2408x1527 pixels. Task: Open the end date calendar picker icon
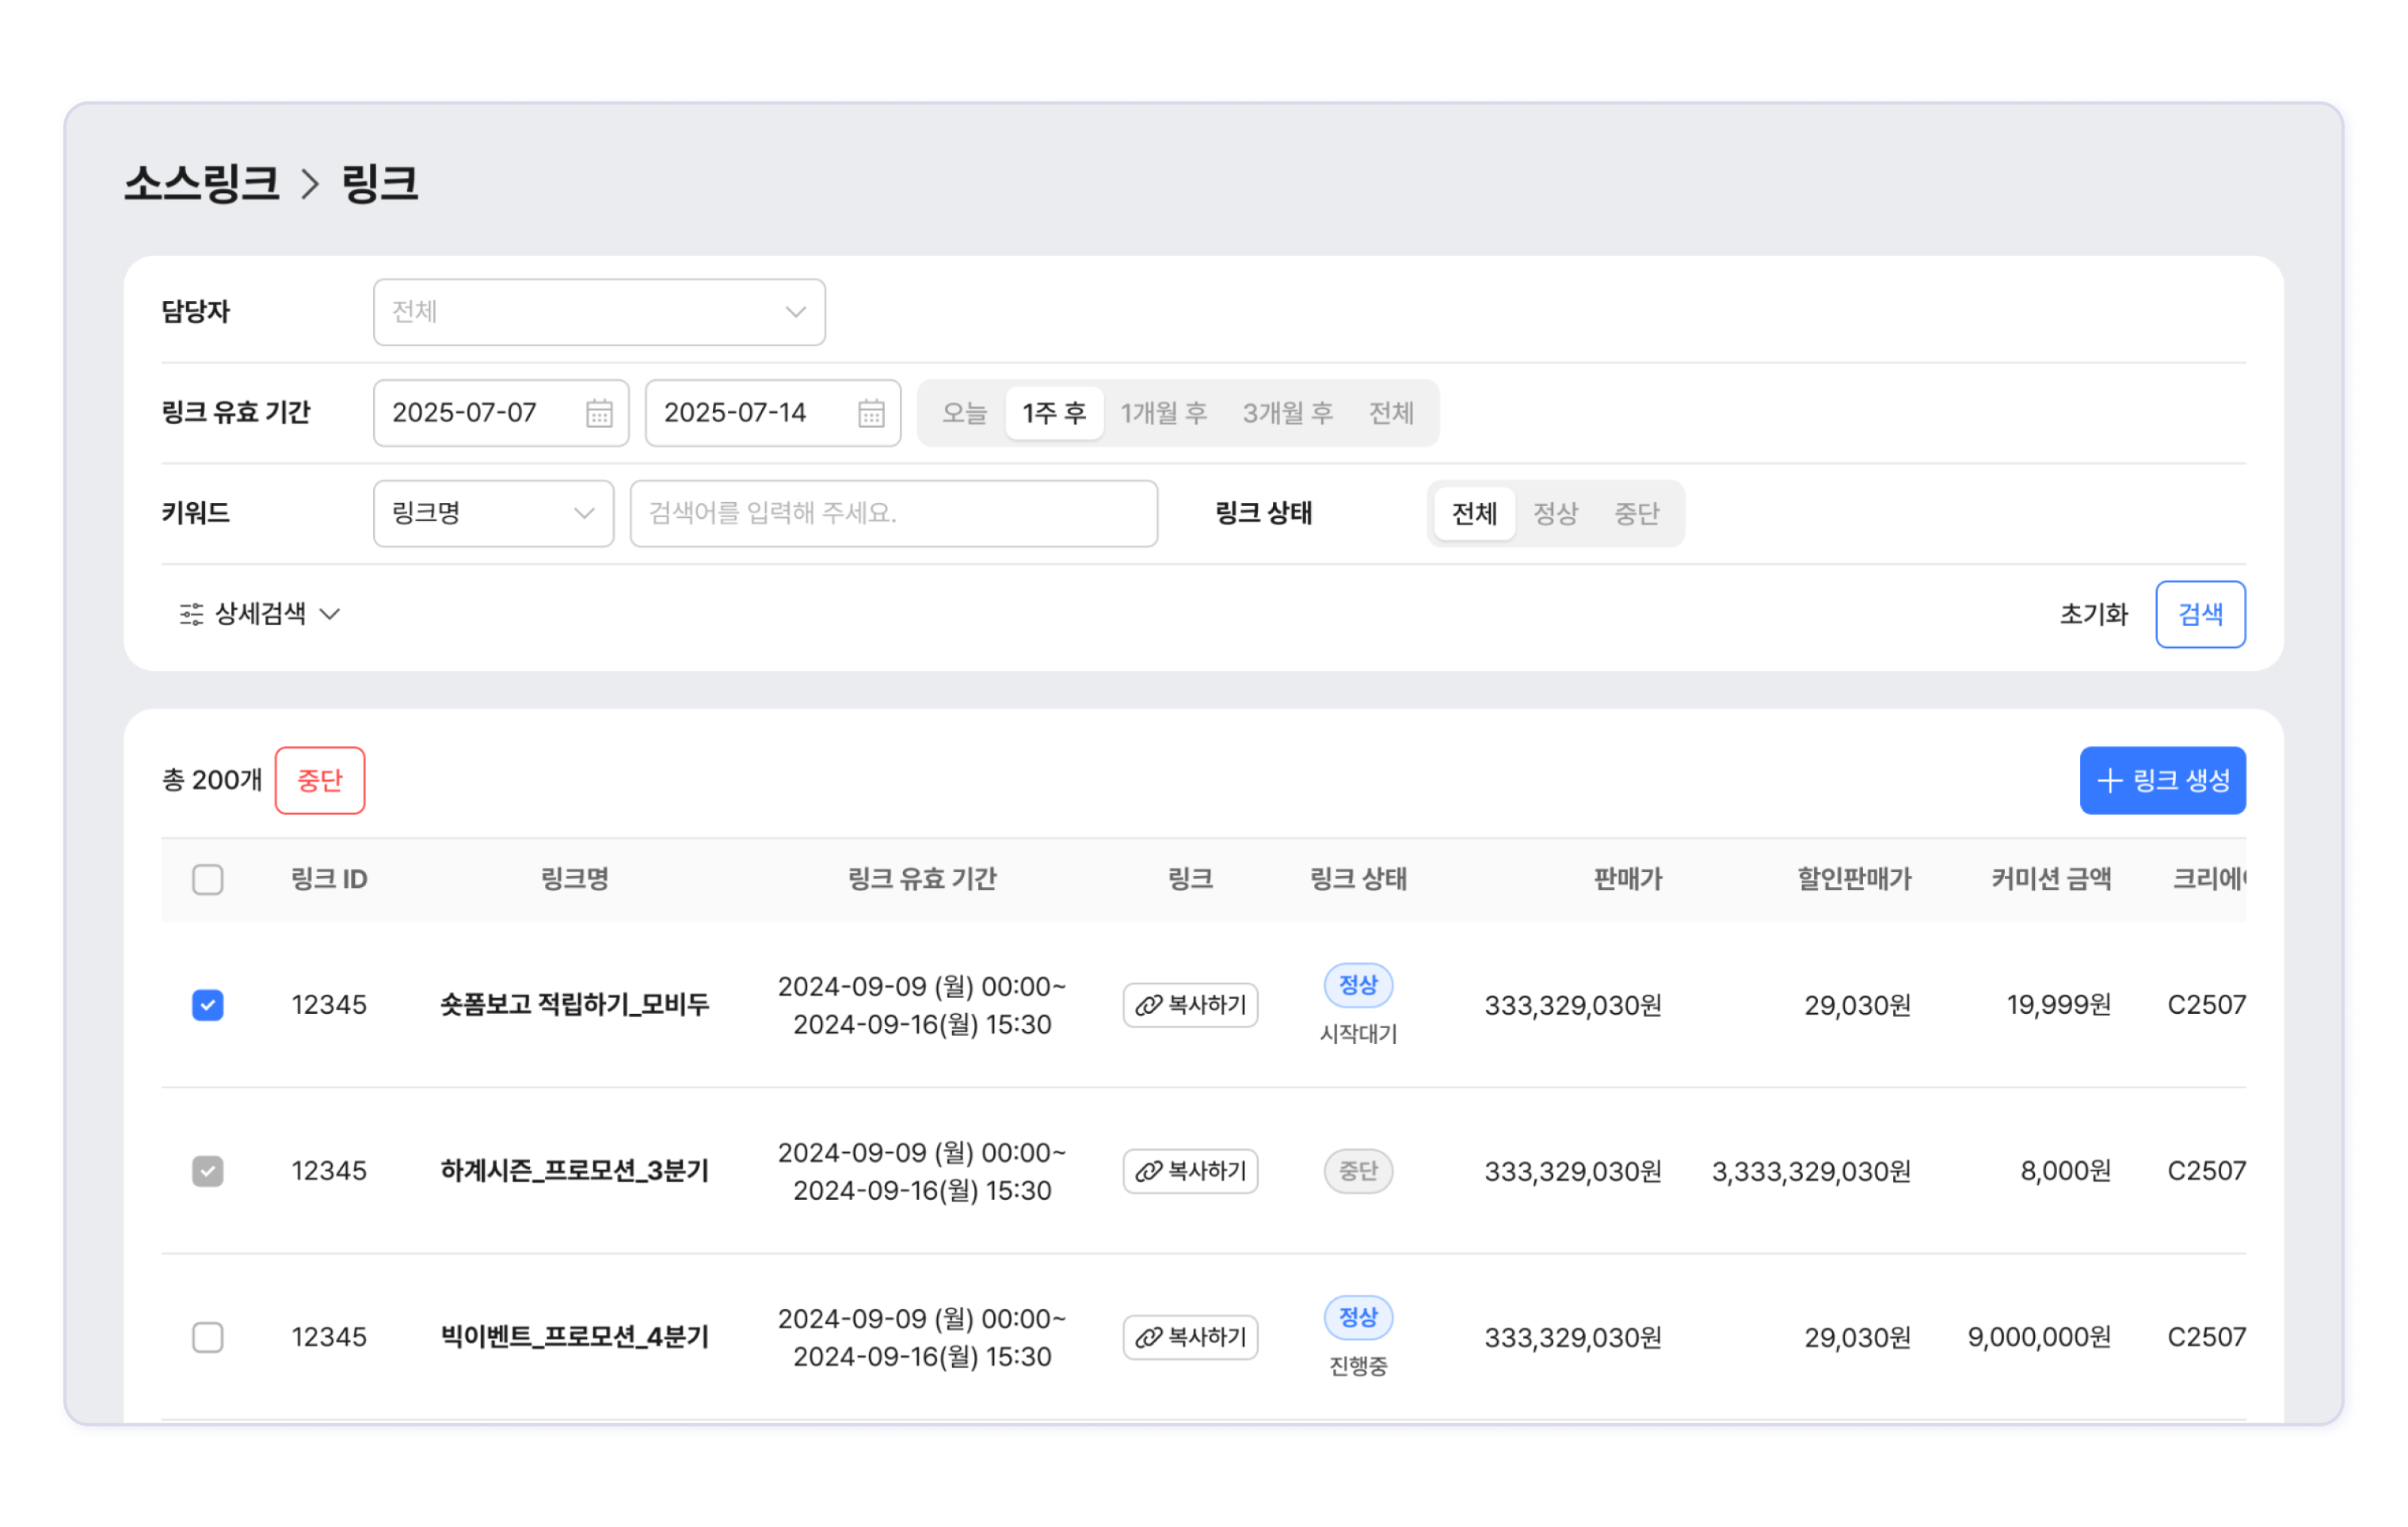(871, 413)
